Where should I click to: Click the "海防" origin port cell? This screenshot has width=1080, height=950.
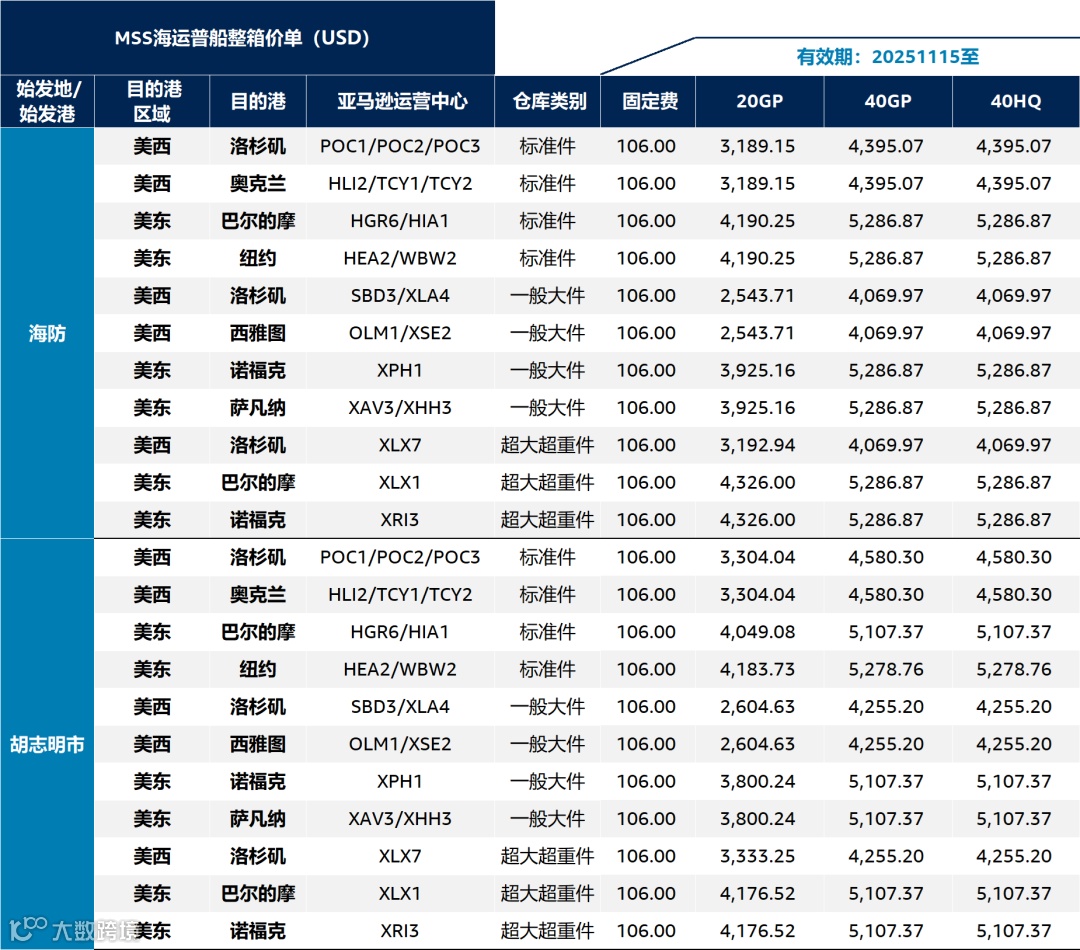coord(47,333)
